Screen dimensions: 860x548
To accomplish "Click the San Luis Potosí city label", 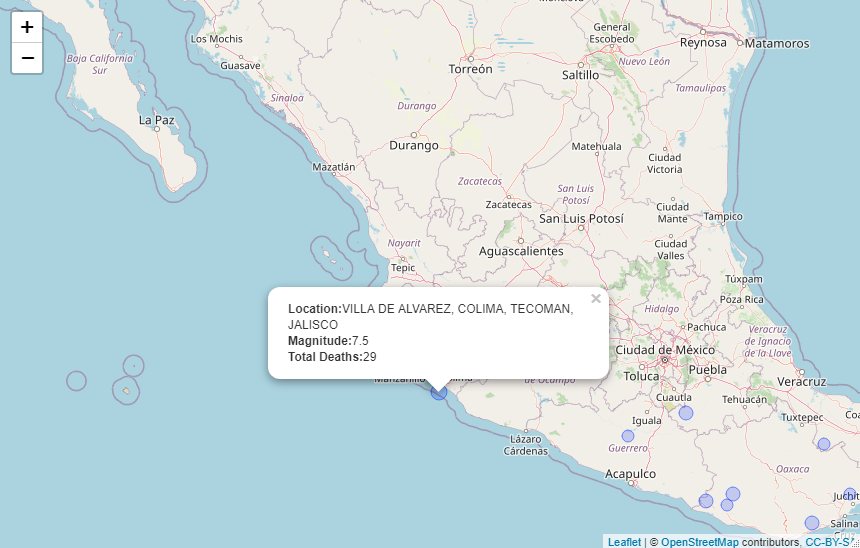I will click(x=581, y=218).
